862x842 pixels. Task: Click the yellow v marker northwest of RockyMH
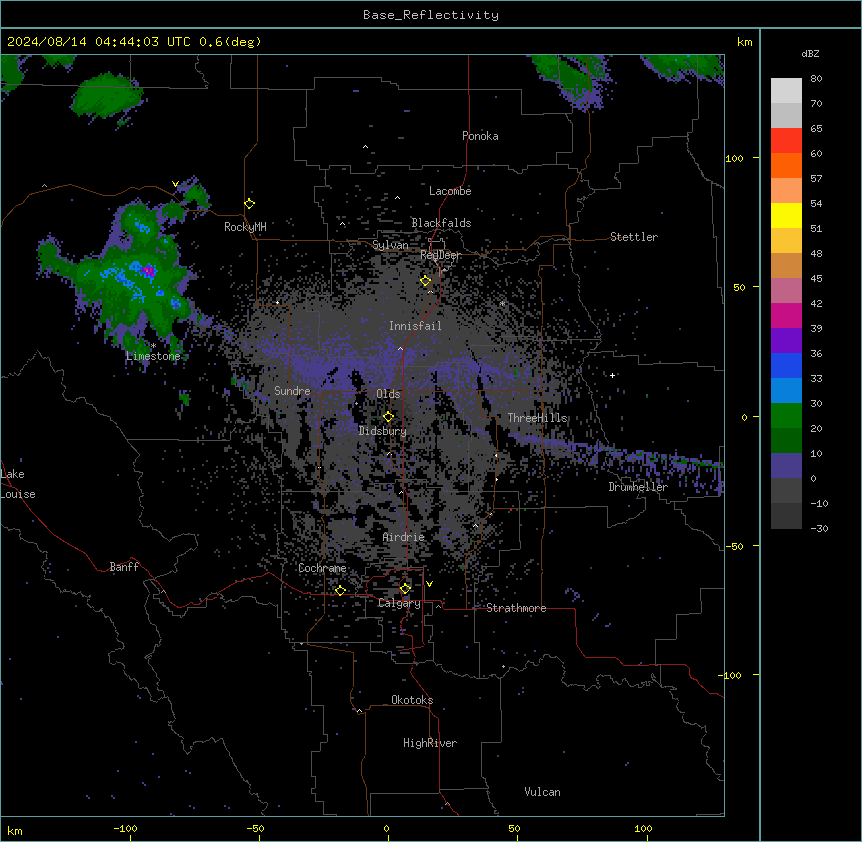click(x=175, y=184)
